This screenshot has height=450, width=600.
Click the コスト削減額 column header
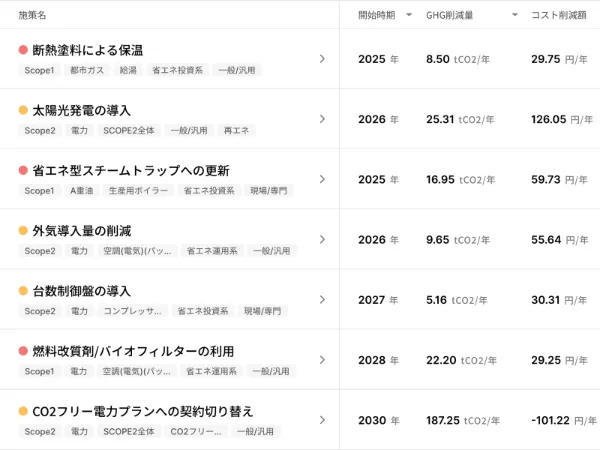tap(559, 15)
